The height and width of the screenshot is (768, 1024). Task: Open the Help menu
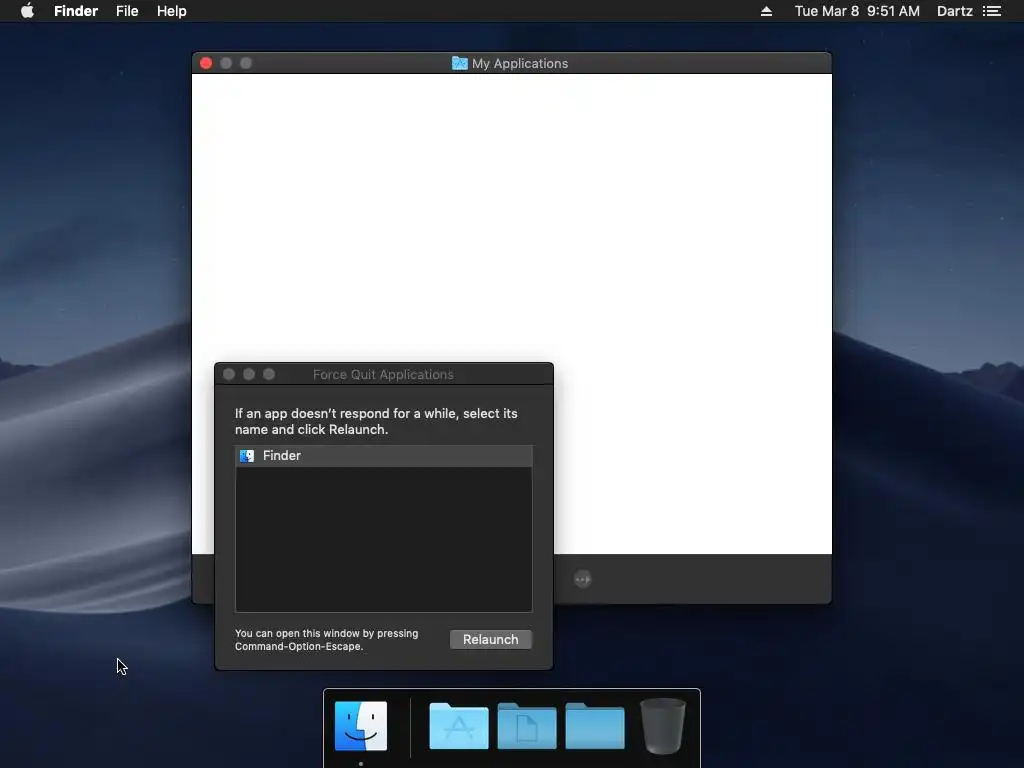(172, 11)
